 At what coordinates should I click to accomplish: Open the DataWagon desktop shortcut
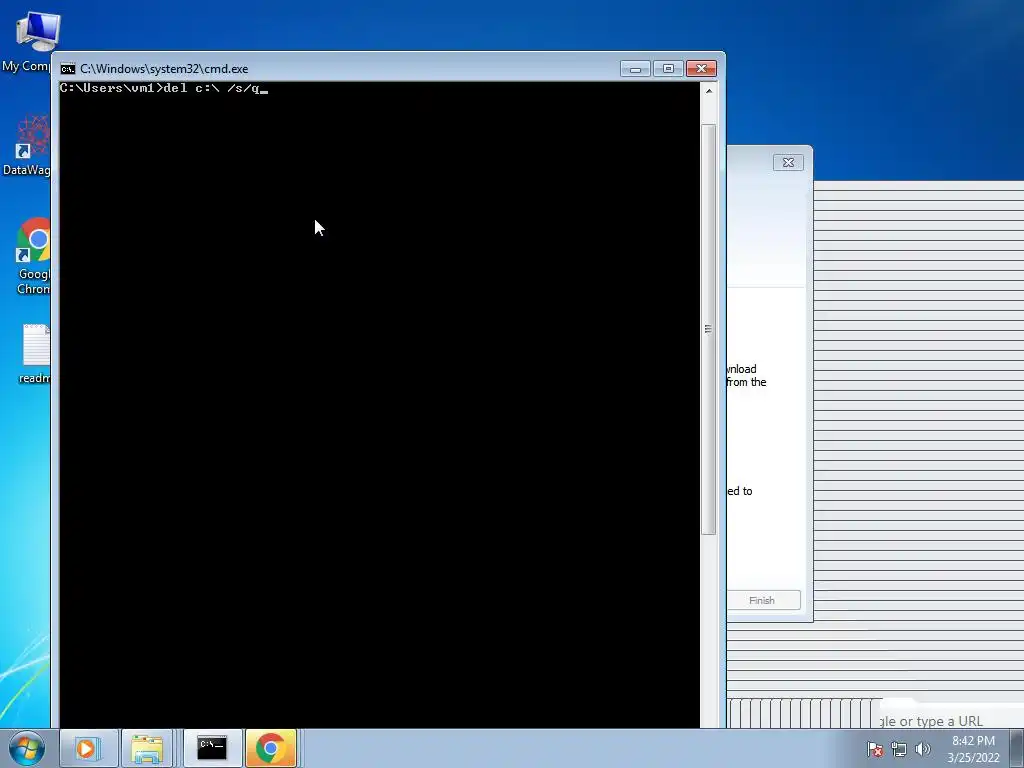click(x=26, y=145)
